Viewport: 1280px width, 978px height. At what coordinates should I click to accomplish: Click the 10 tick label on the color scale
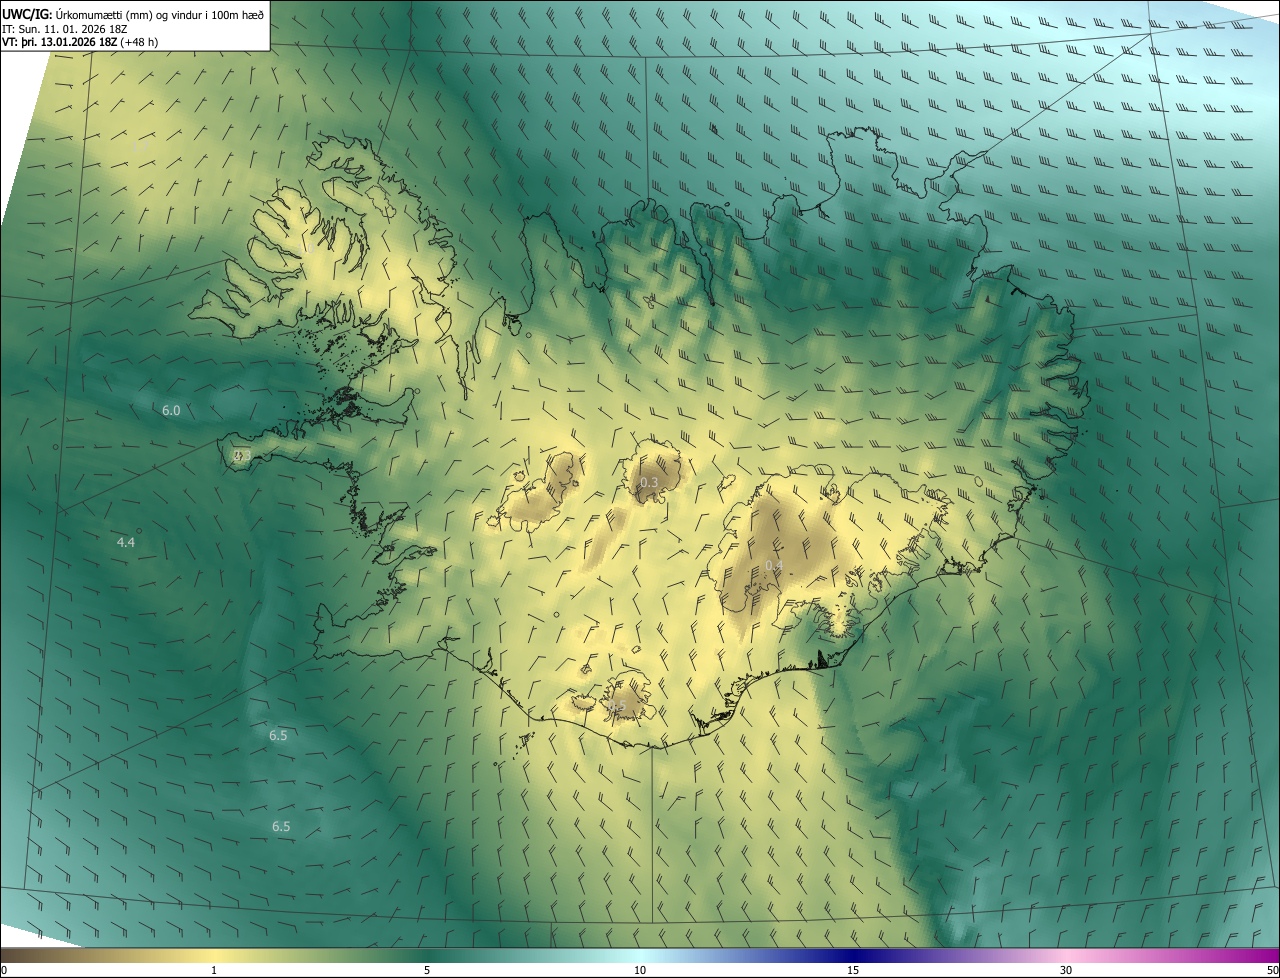click(x=640, y=970)
